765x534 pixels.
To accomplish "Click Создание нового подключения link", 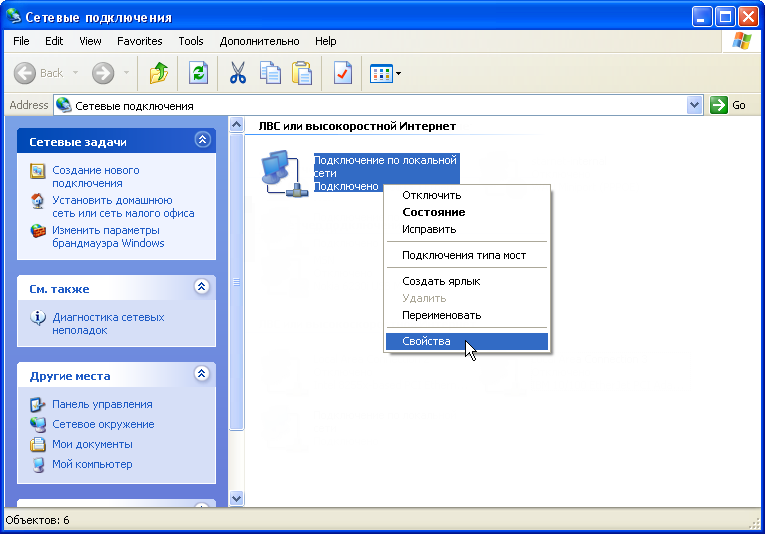I will [x=96, y=177].
